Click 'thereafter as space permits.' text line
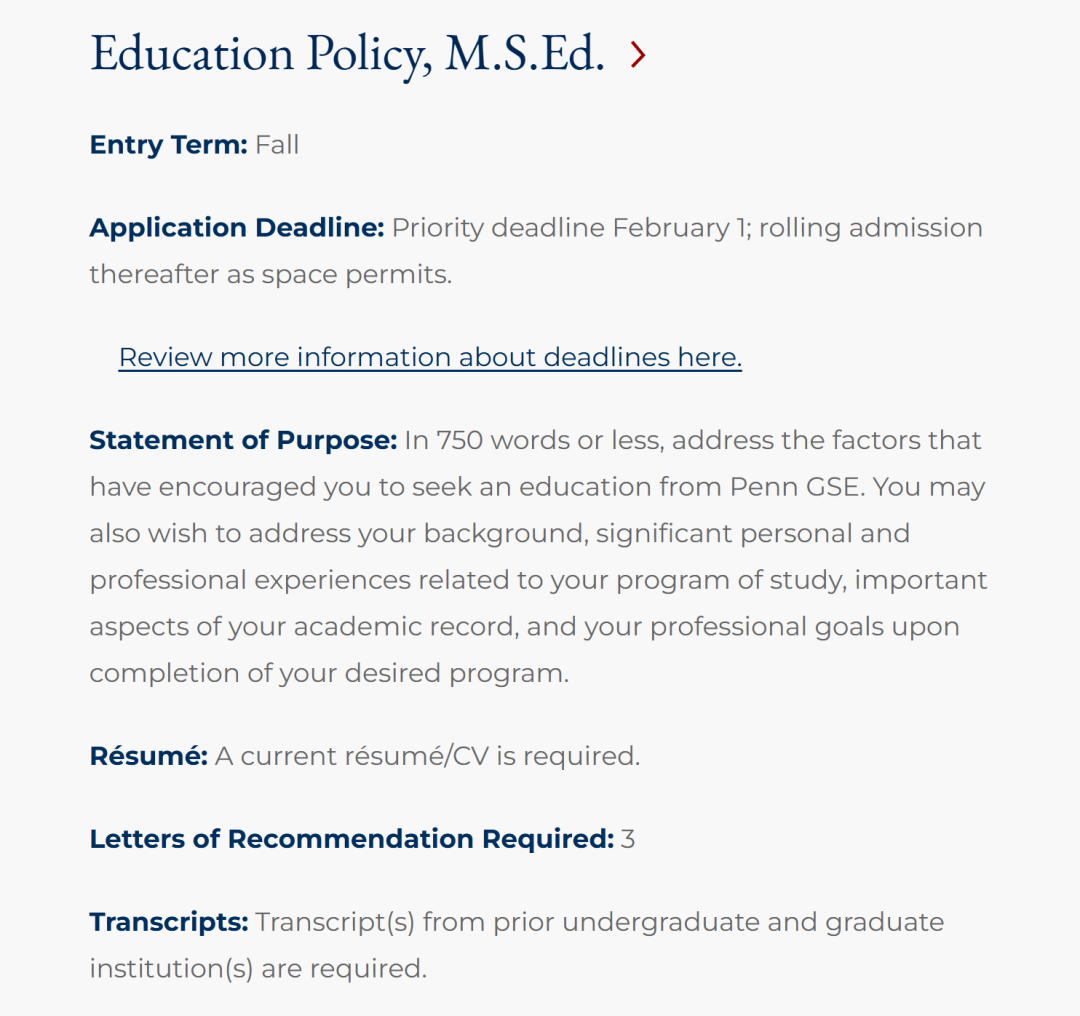The height and width of the screenshot is (1016, 1080). (x=270, y=274)
